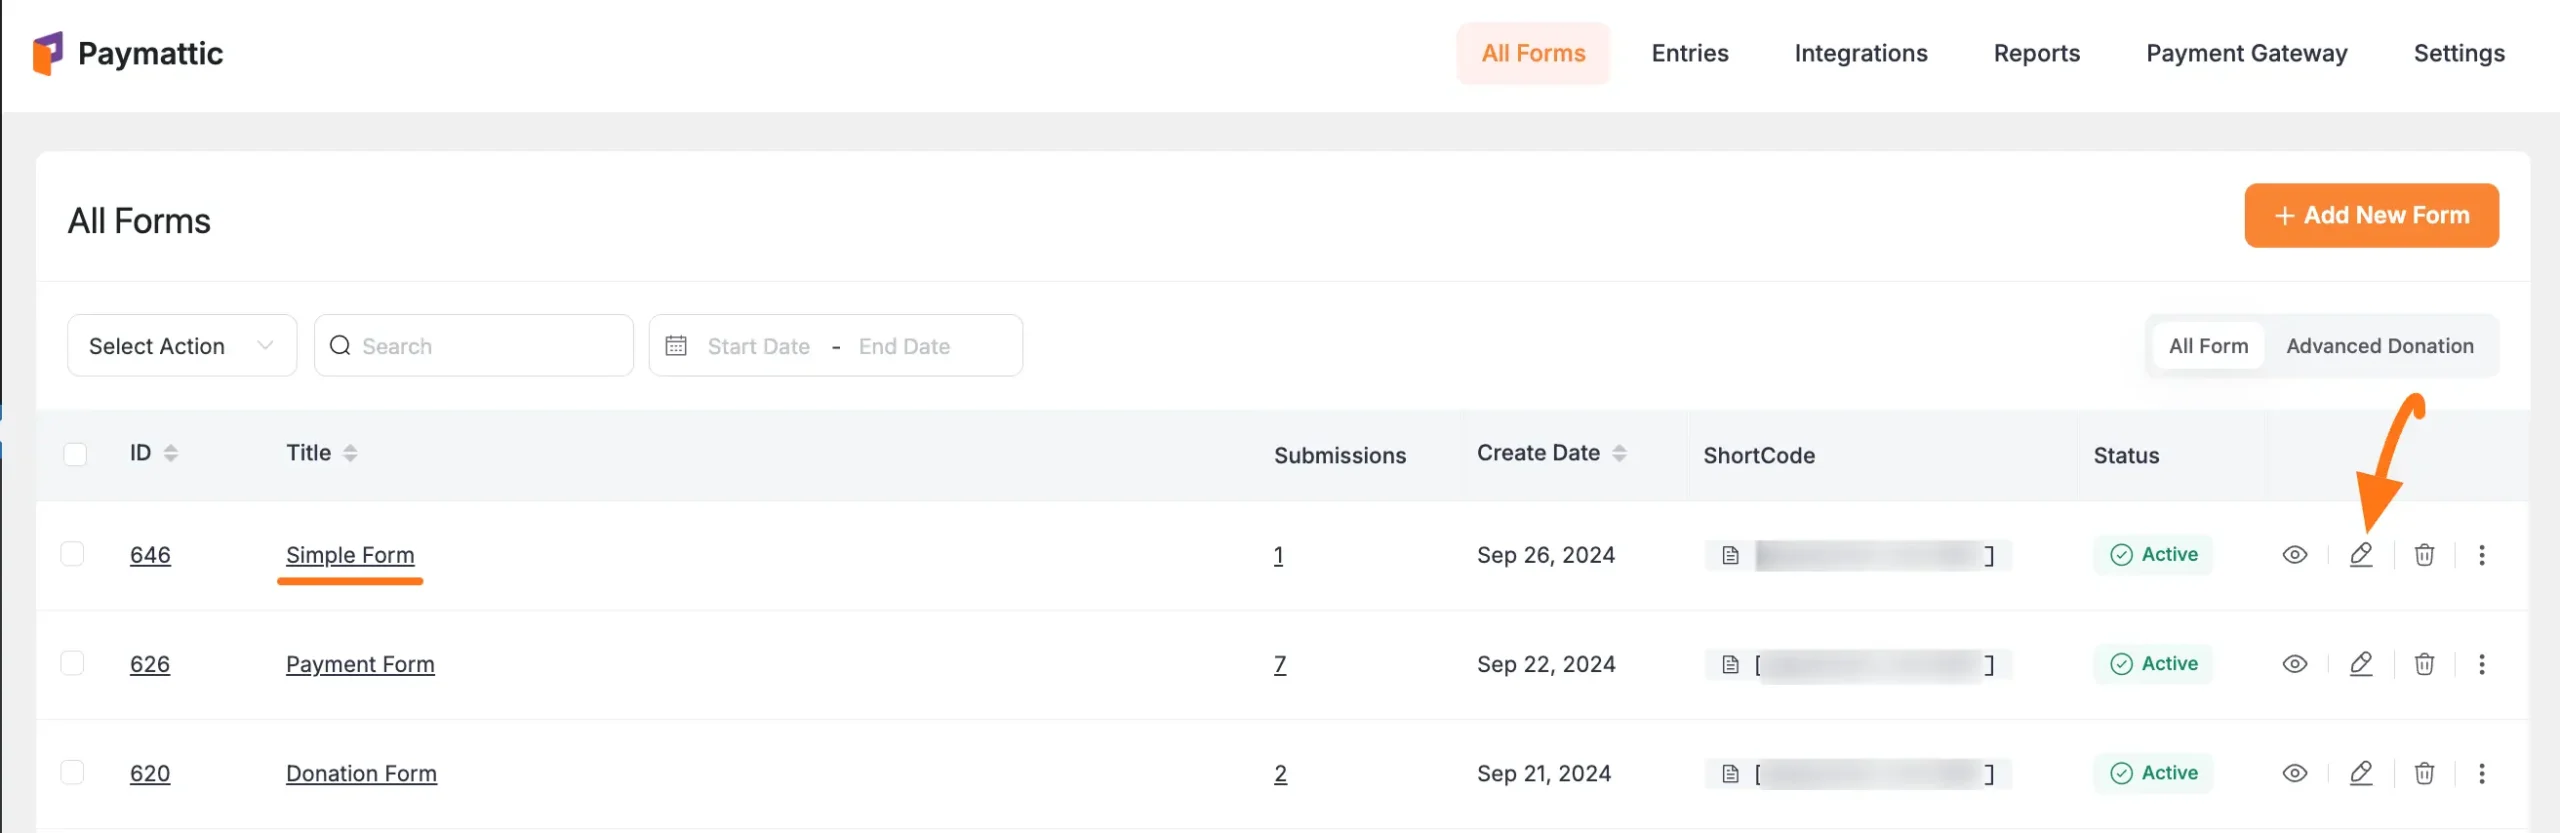Go to the Entries menu
The image size is (2560, 833).
[x=1689, y=54]
